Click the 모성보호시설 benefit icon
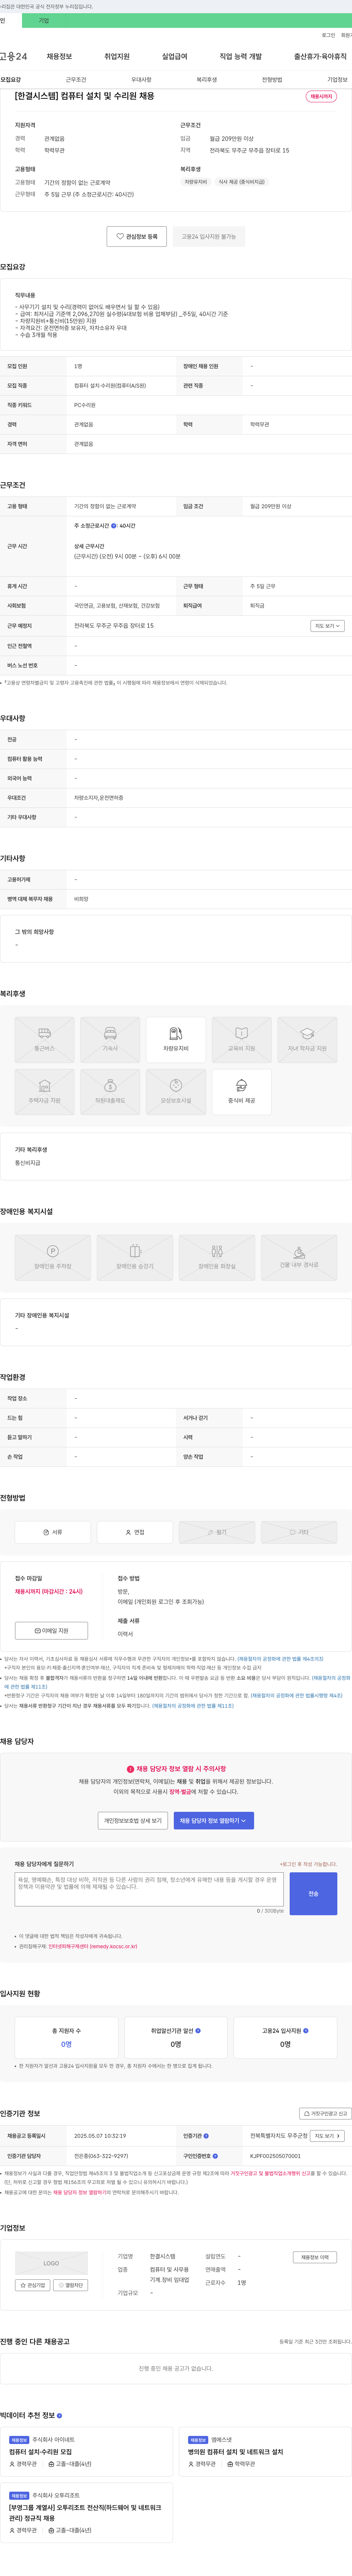Viewport: 352px width, 2576px height. [x=176, y=1092]
